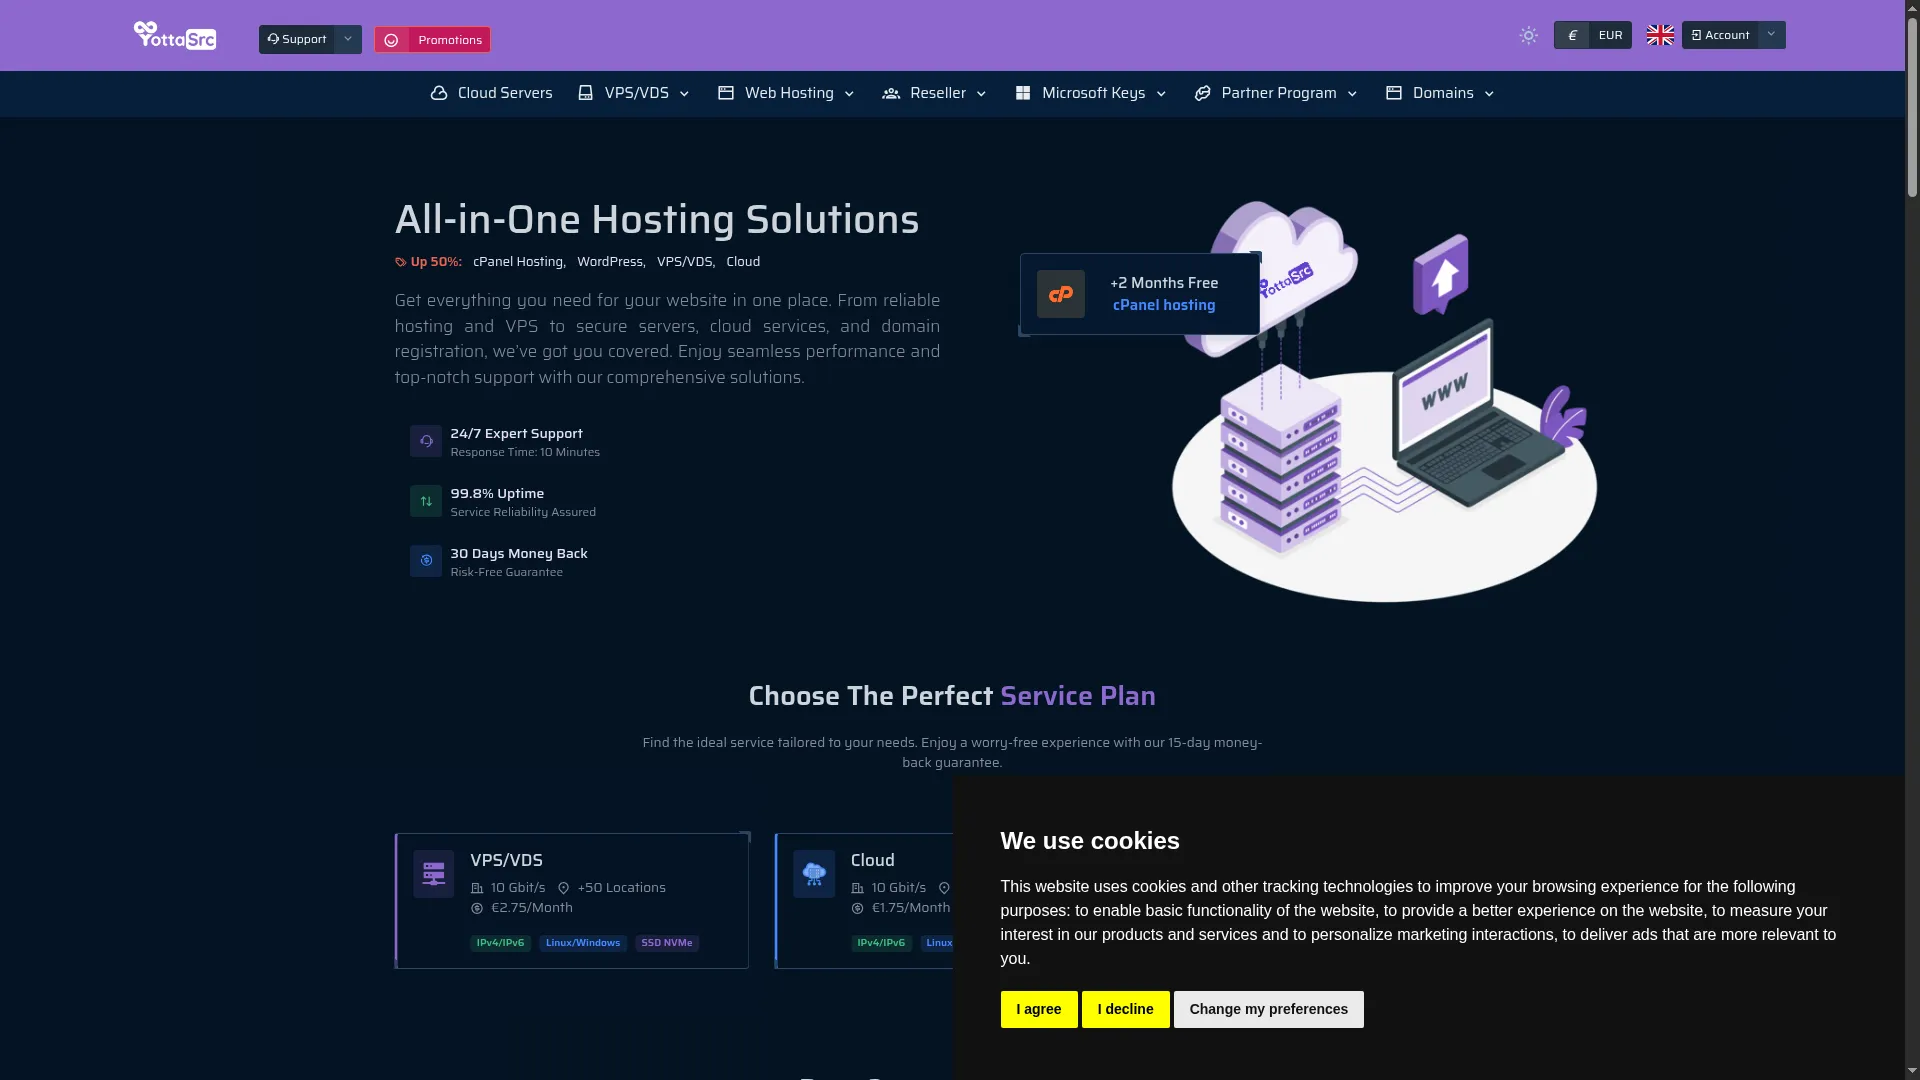Click the Partner Program handshake icon
Viewport: 1920px width, 1080px height.
1203,93
